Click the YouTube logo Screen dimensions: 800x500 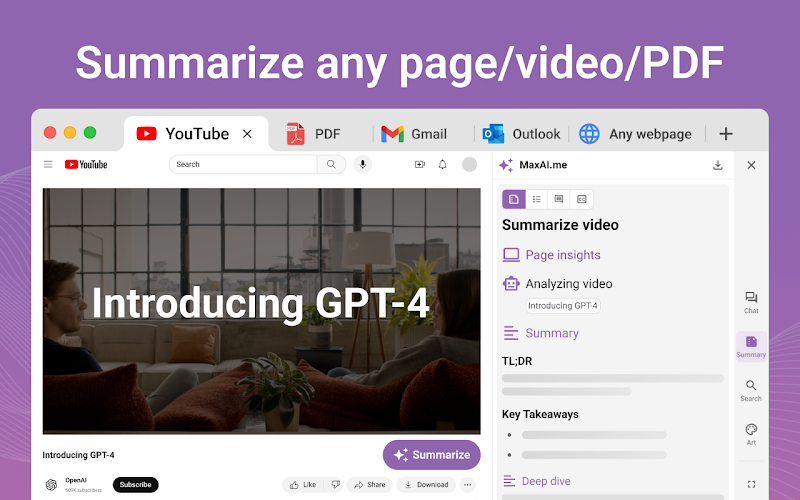(x=86, y=164)
